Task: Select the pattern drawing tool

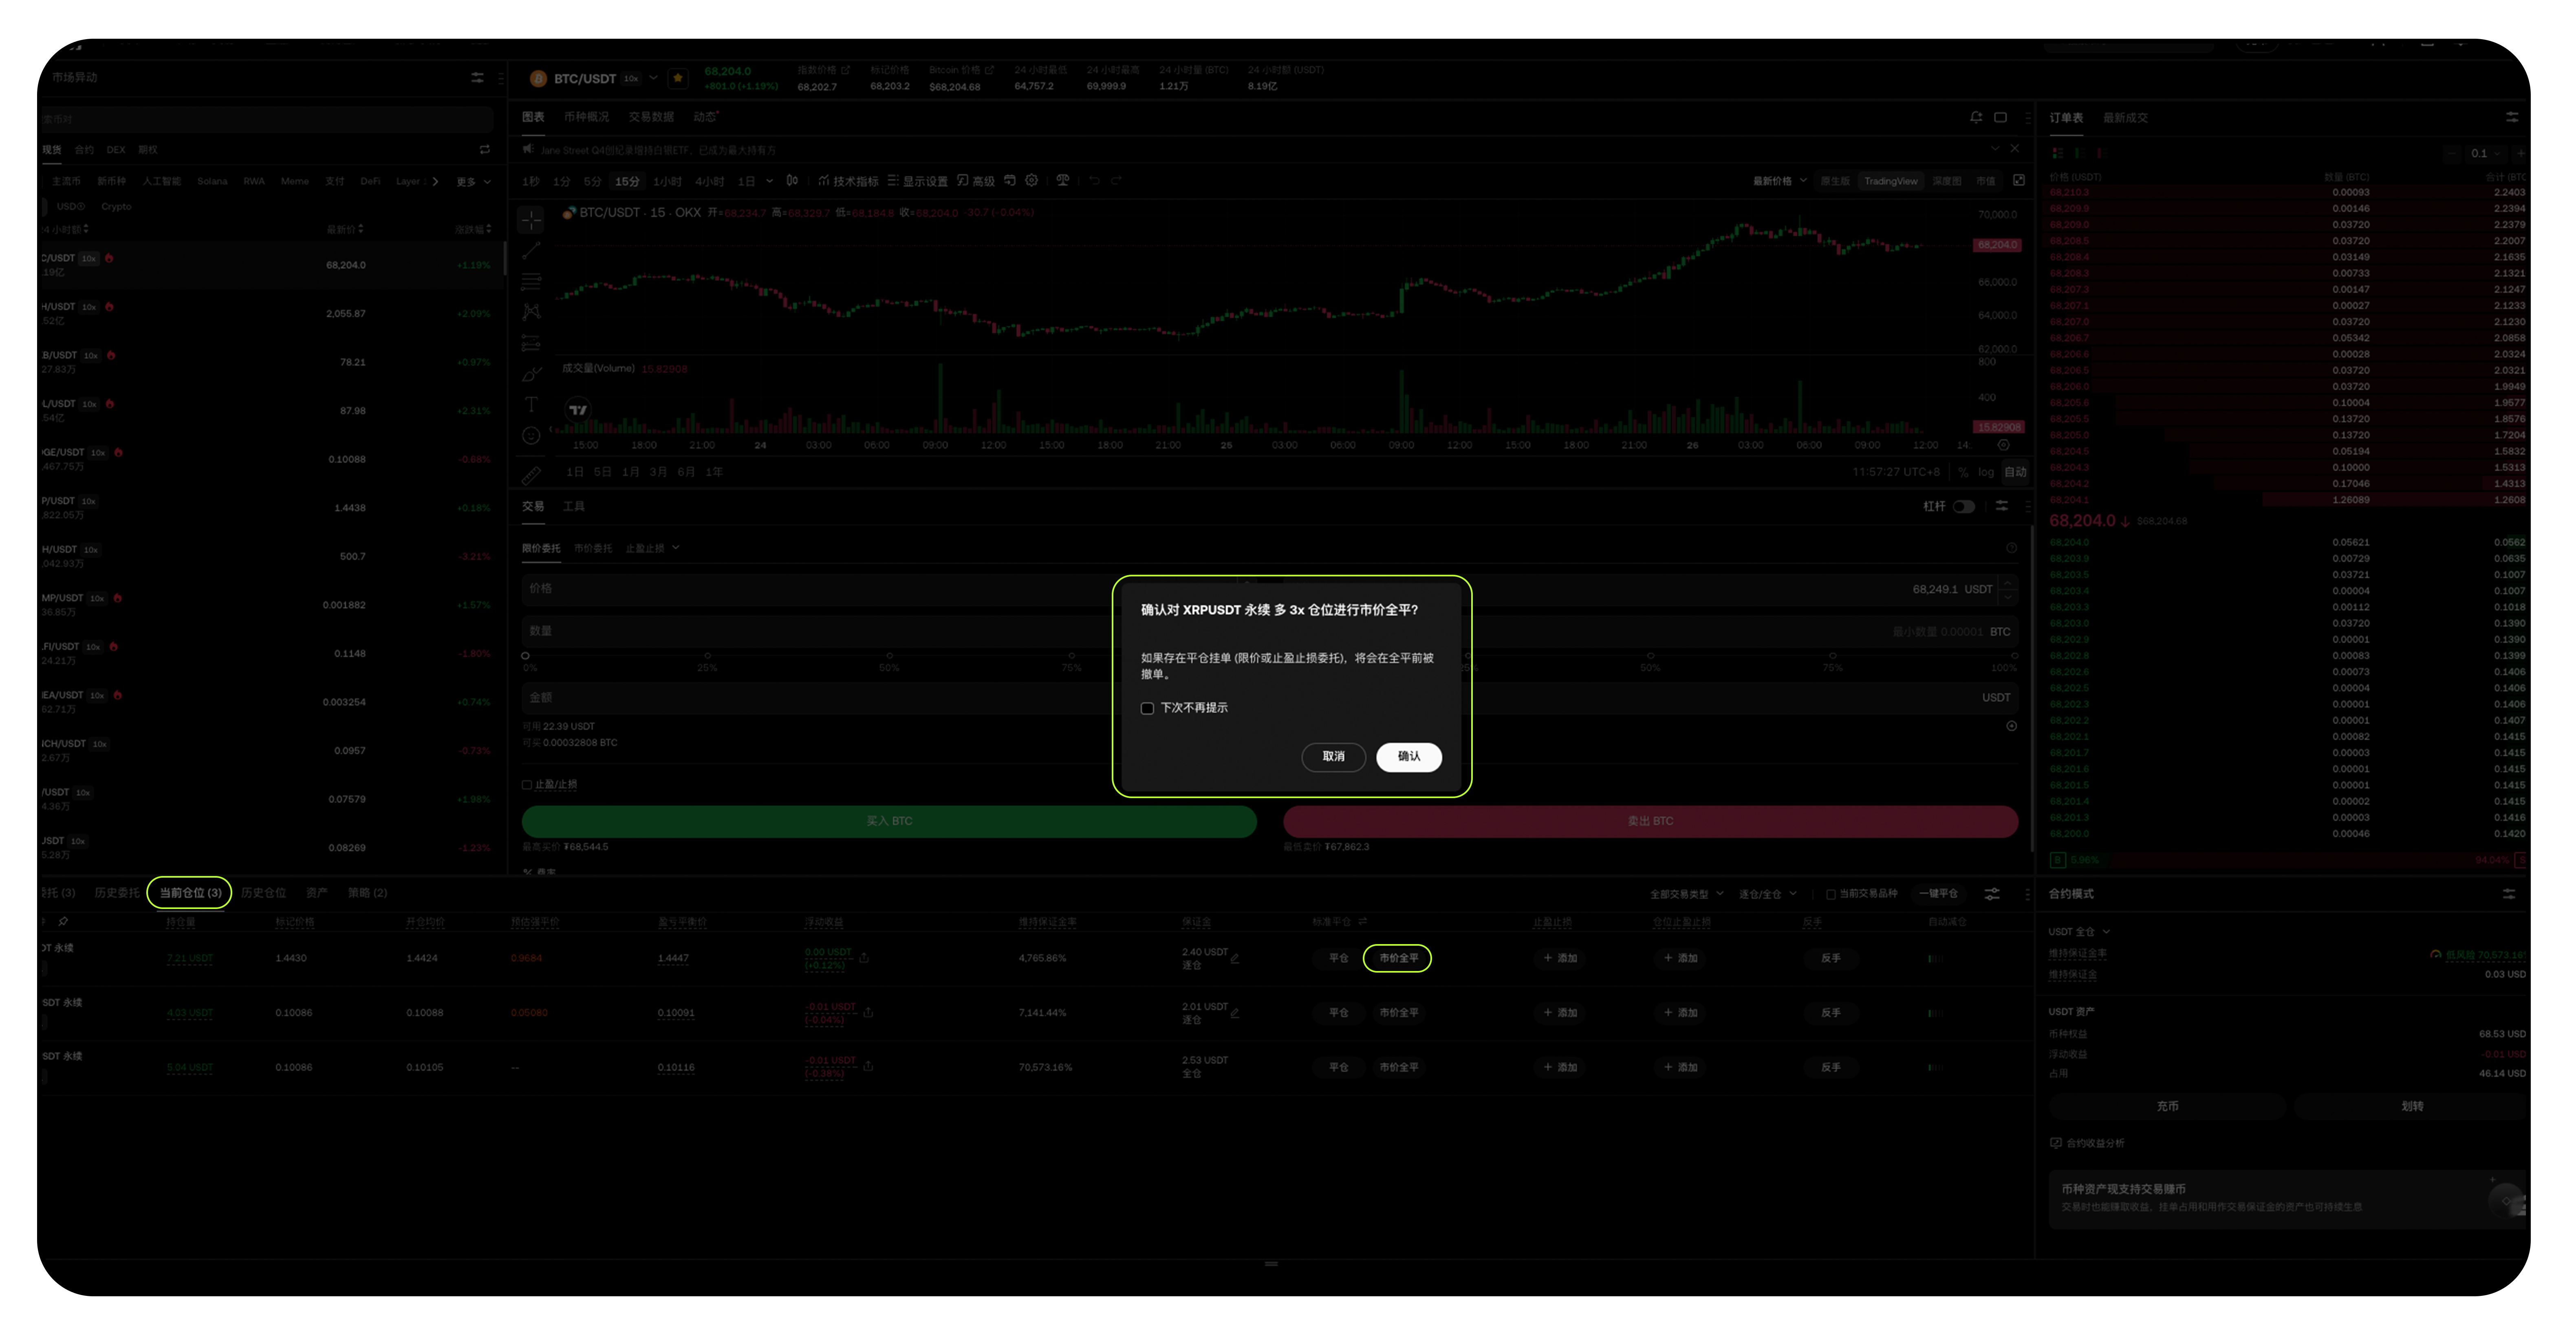Action: 531,312
